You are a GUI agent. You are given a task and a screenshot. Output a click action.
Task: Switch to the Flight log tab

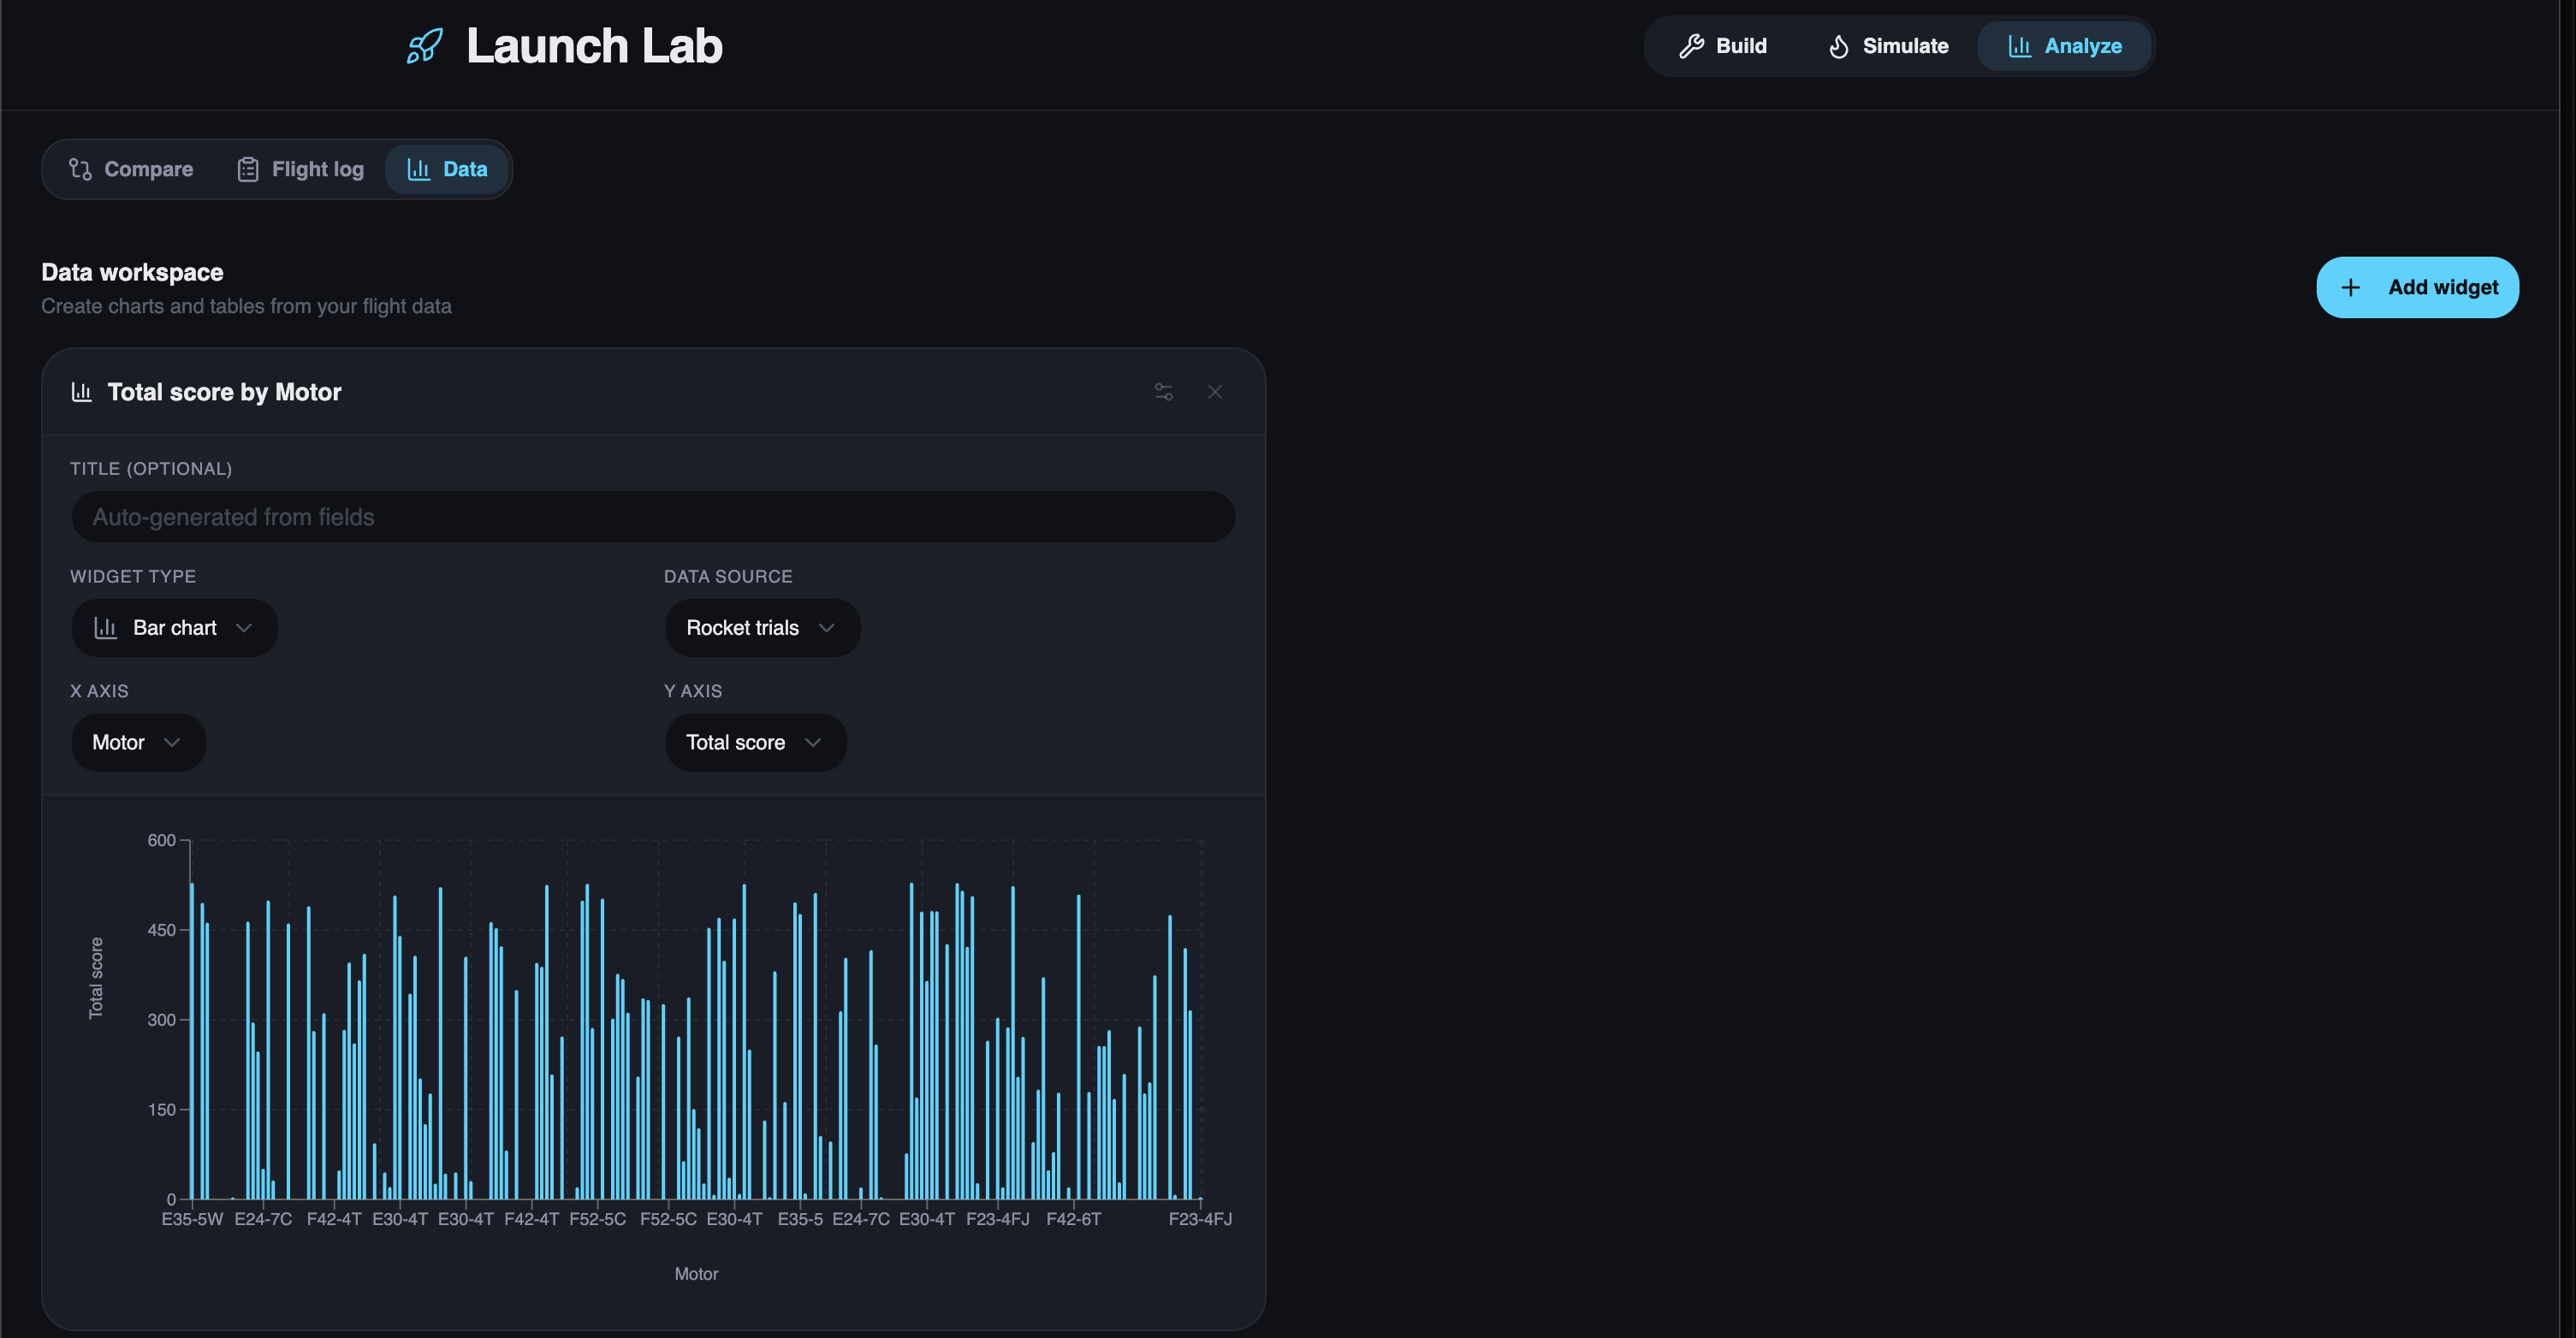(301, 169)
